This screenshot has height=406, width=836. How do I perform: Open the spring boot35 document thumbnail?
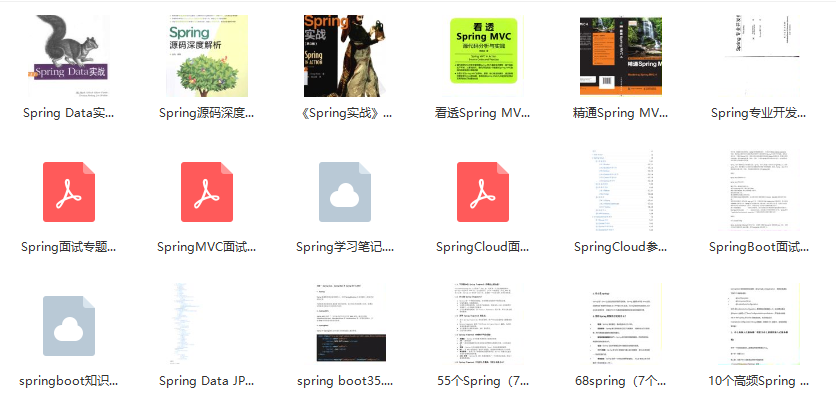pos(345,324)
